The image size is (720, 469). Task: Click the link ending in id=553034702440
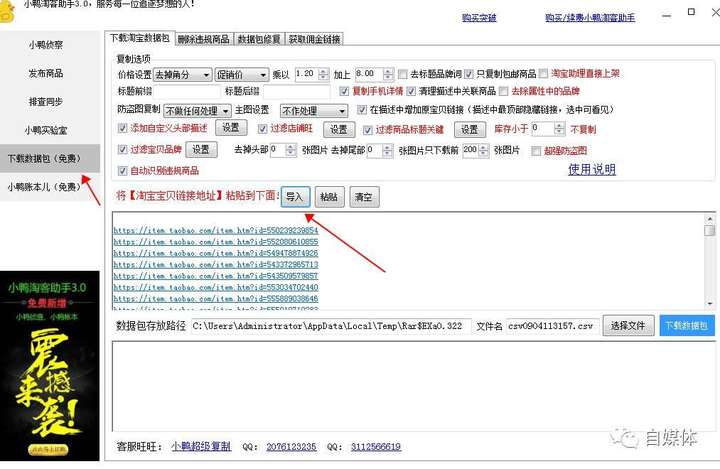coord(216,287)
